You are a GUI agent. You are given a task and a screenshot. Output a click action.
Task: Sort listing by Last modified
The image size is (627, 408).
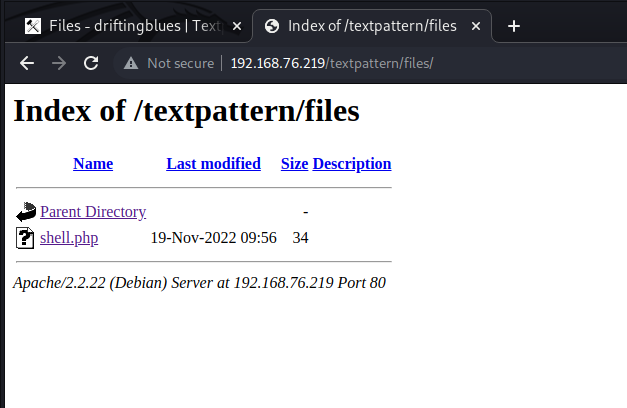214,164
